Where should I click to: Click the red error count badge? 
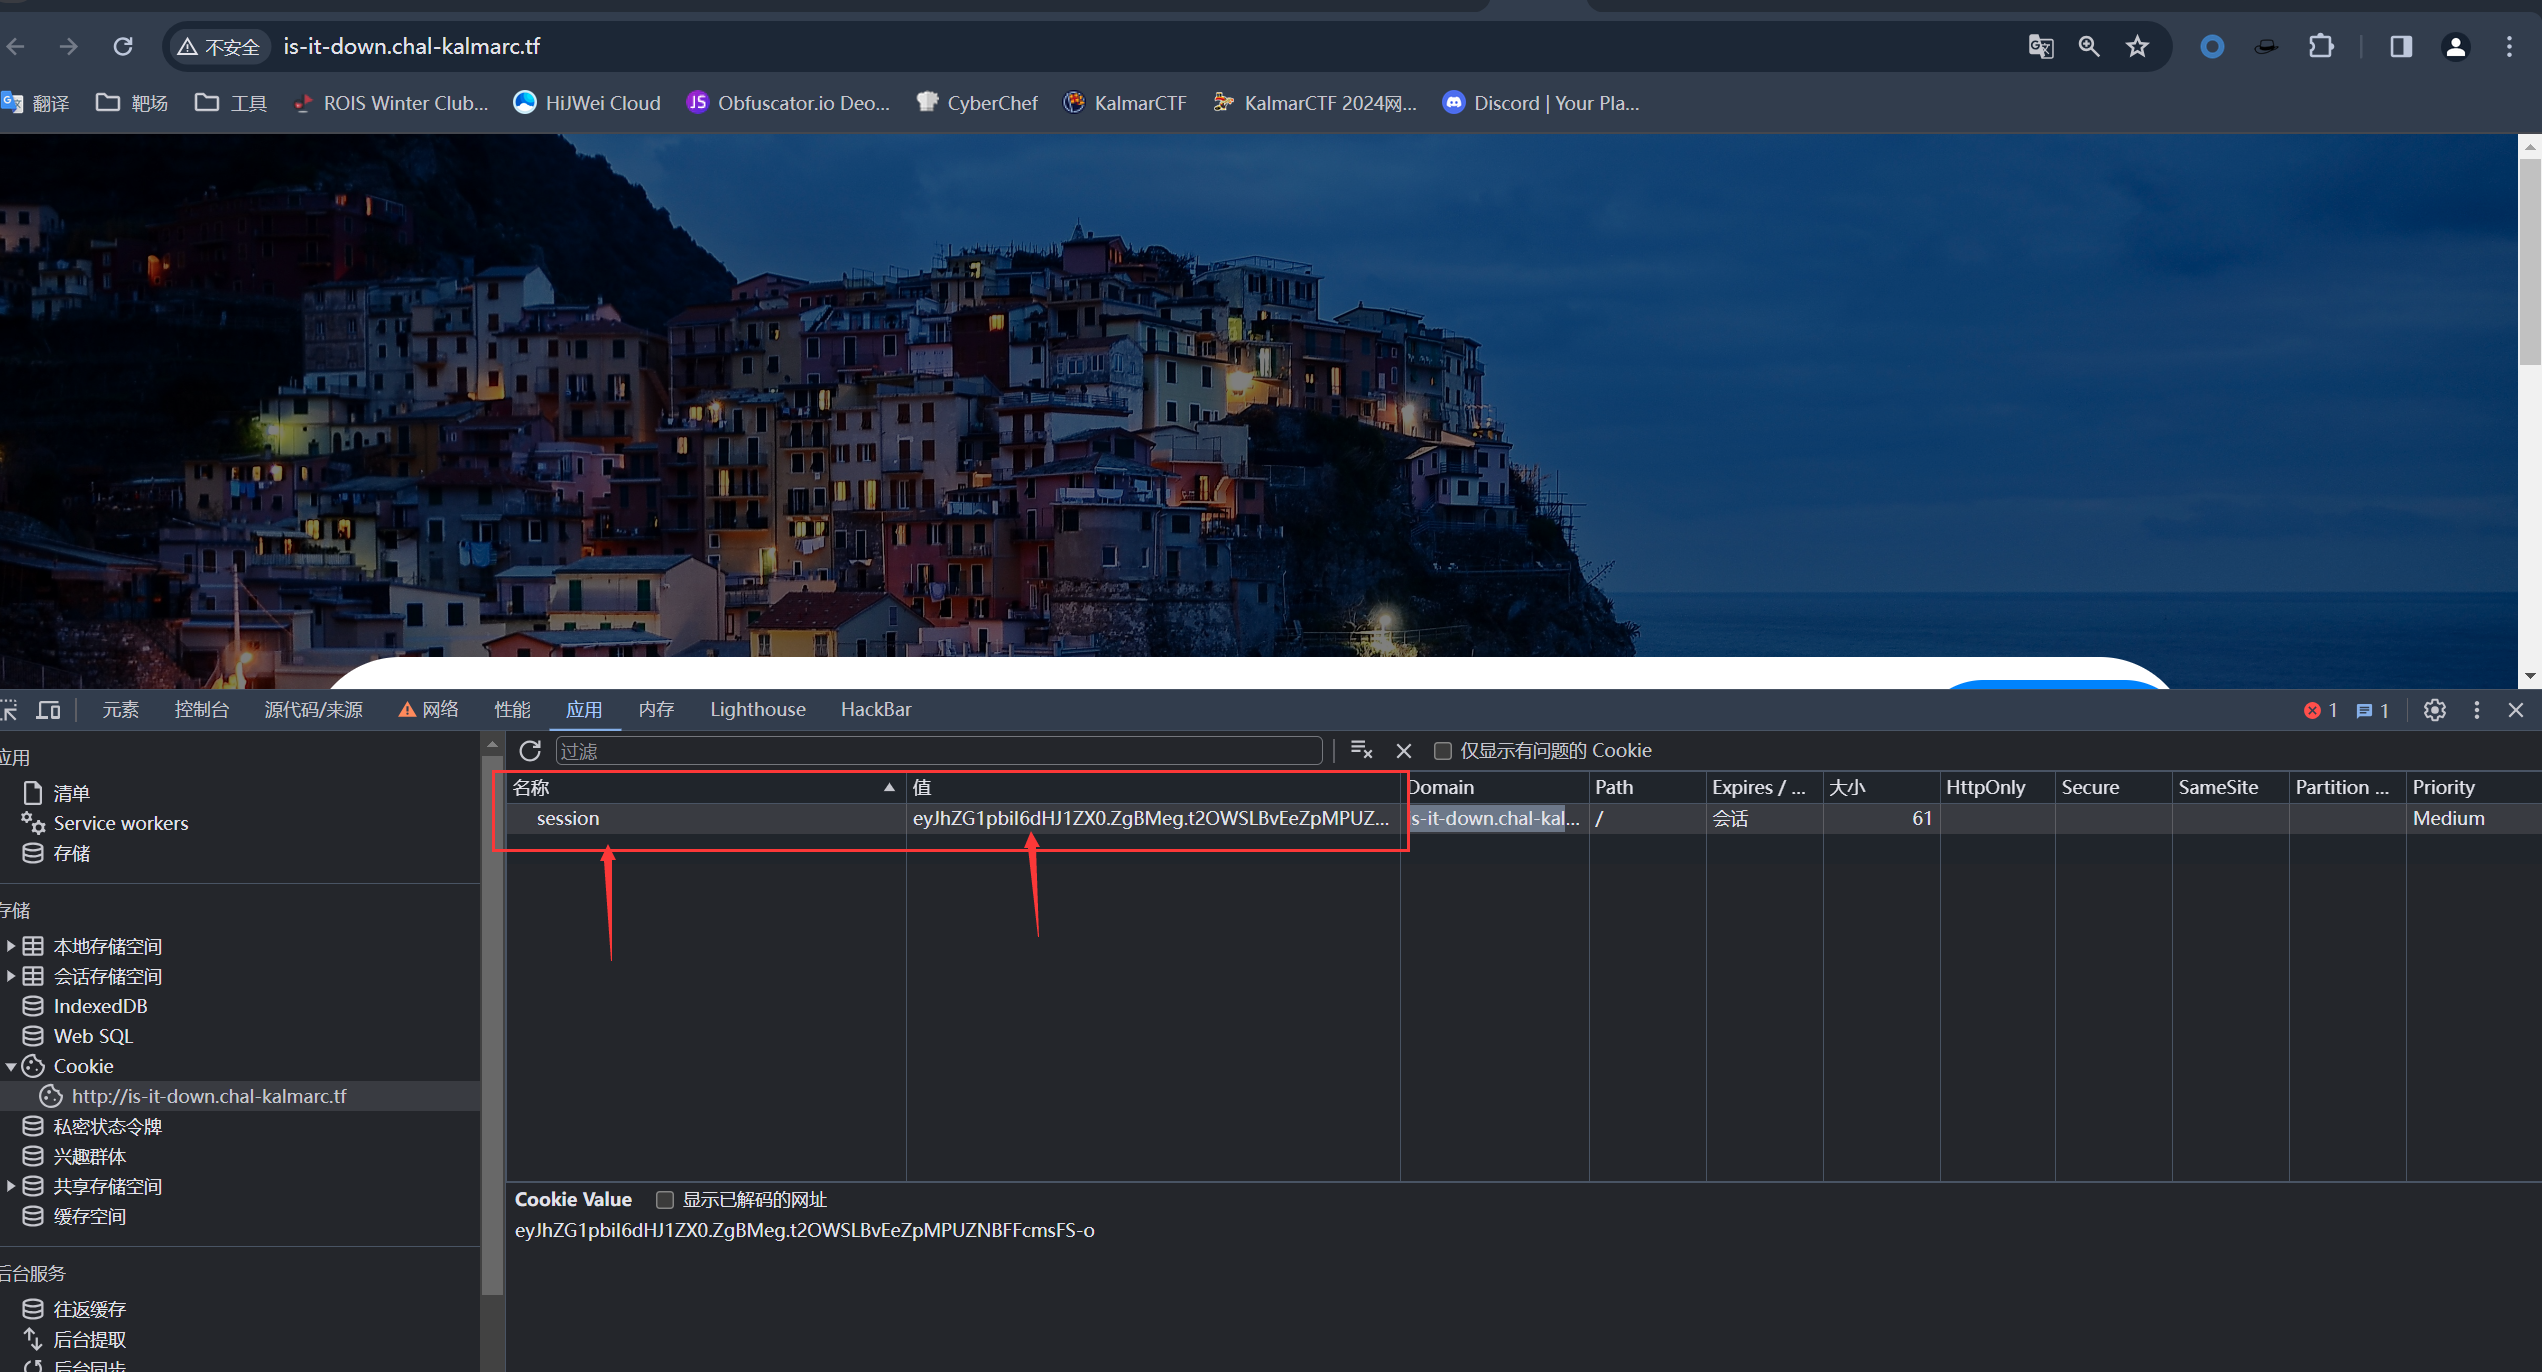click(x=2320, y=710)
